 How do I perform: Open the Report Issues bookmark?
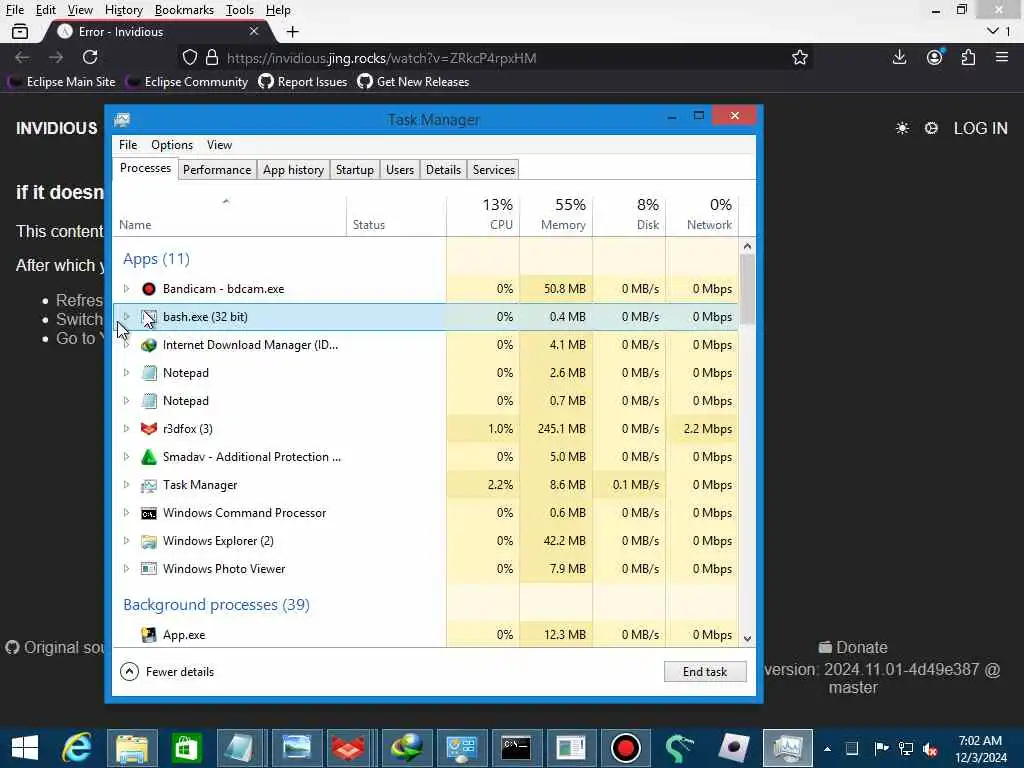pyautogui.click(x=302, y=82)
